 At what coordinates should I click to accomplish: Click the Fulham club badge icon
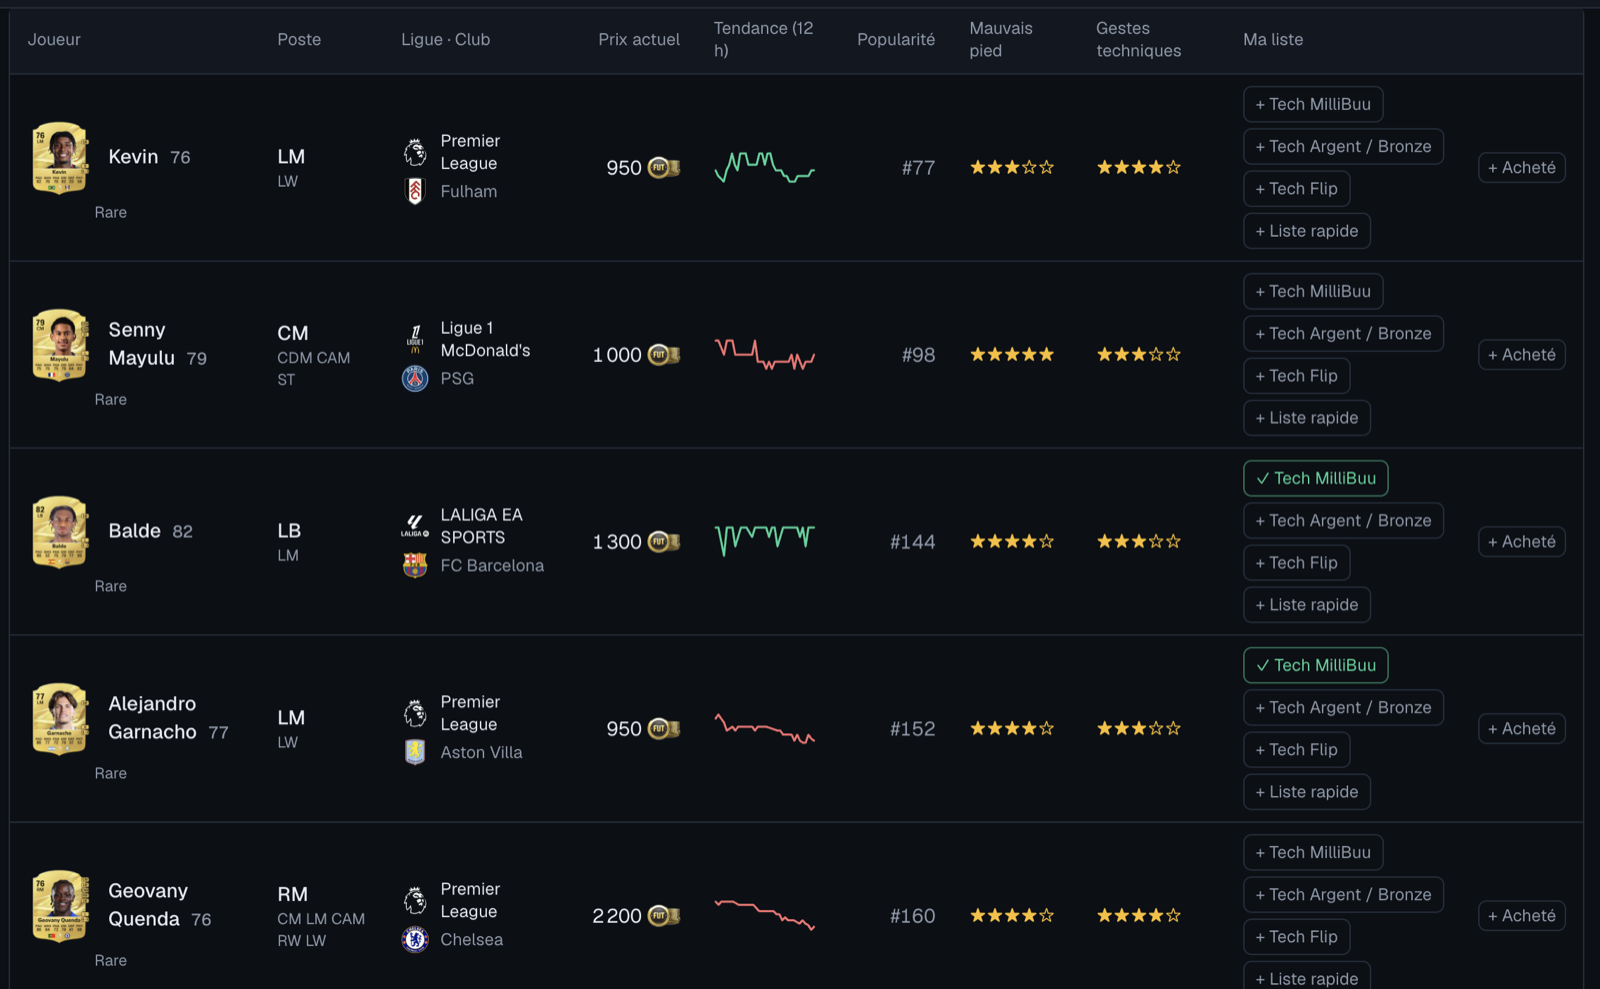click(x=415, y=191)
